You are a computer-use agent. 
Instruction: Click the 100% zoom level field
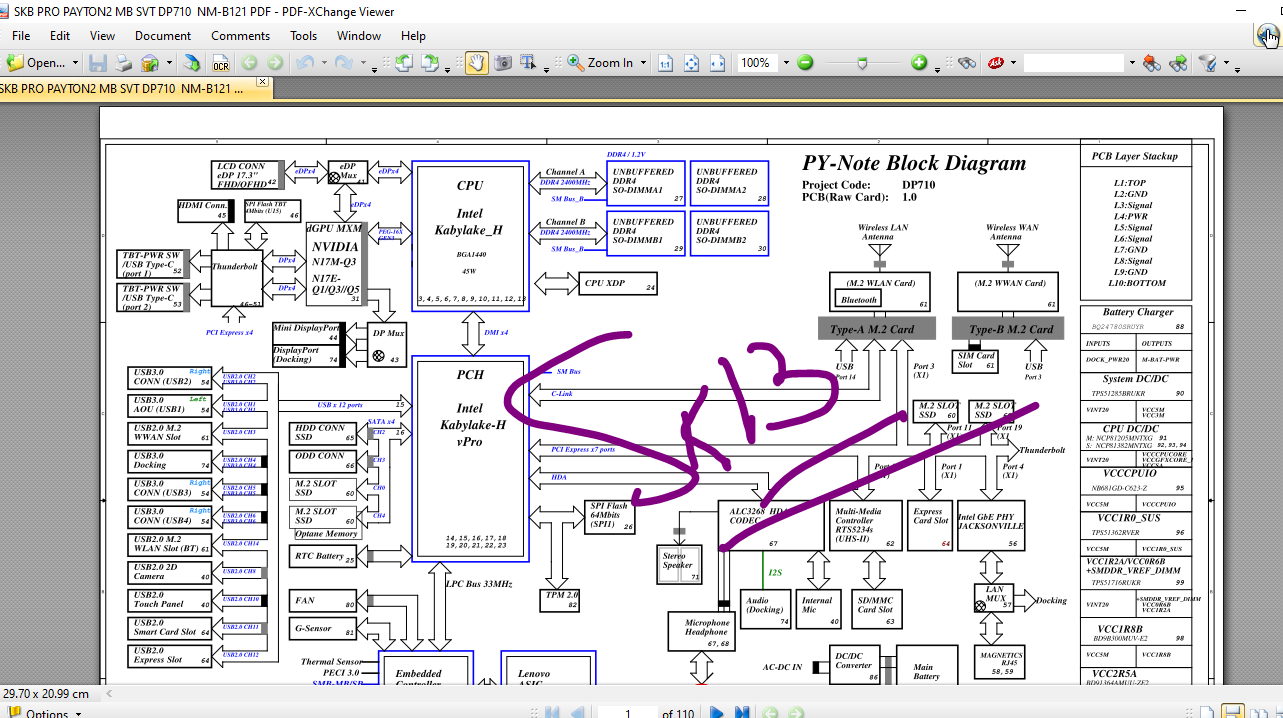pos(757,63)
